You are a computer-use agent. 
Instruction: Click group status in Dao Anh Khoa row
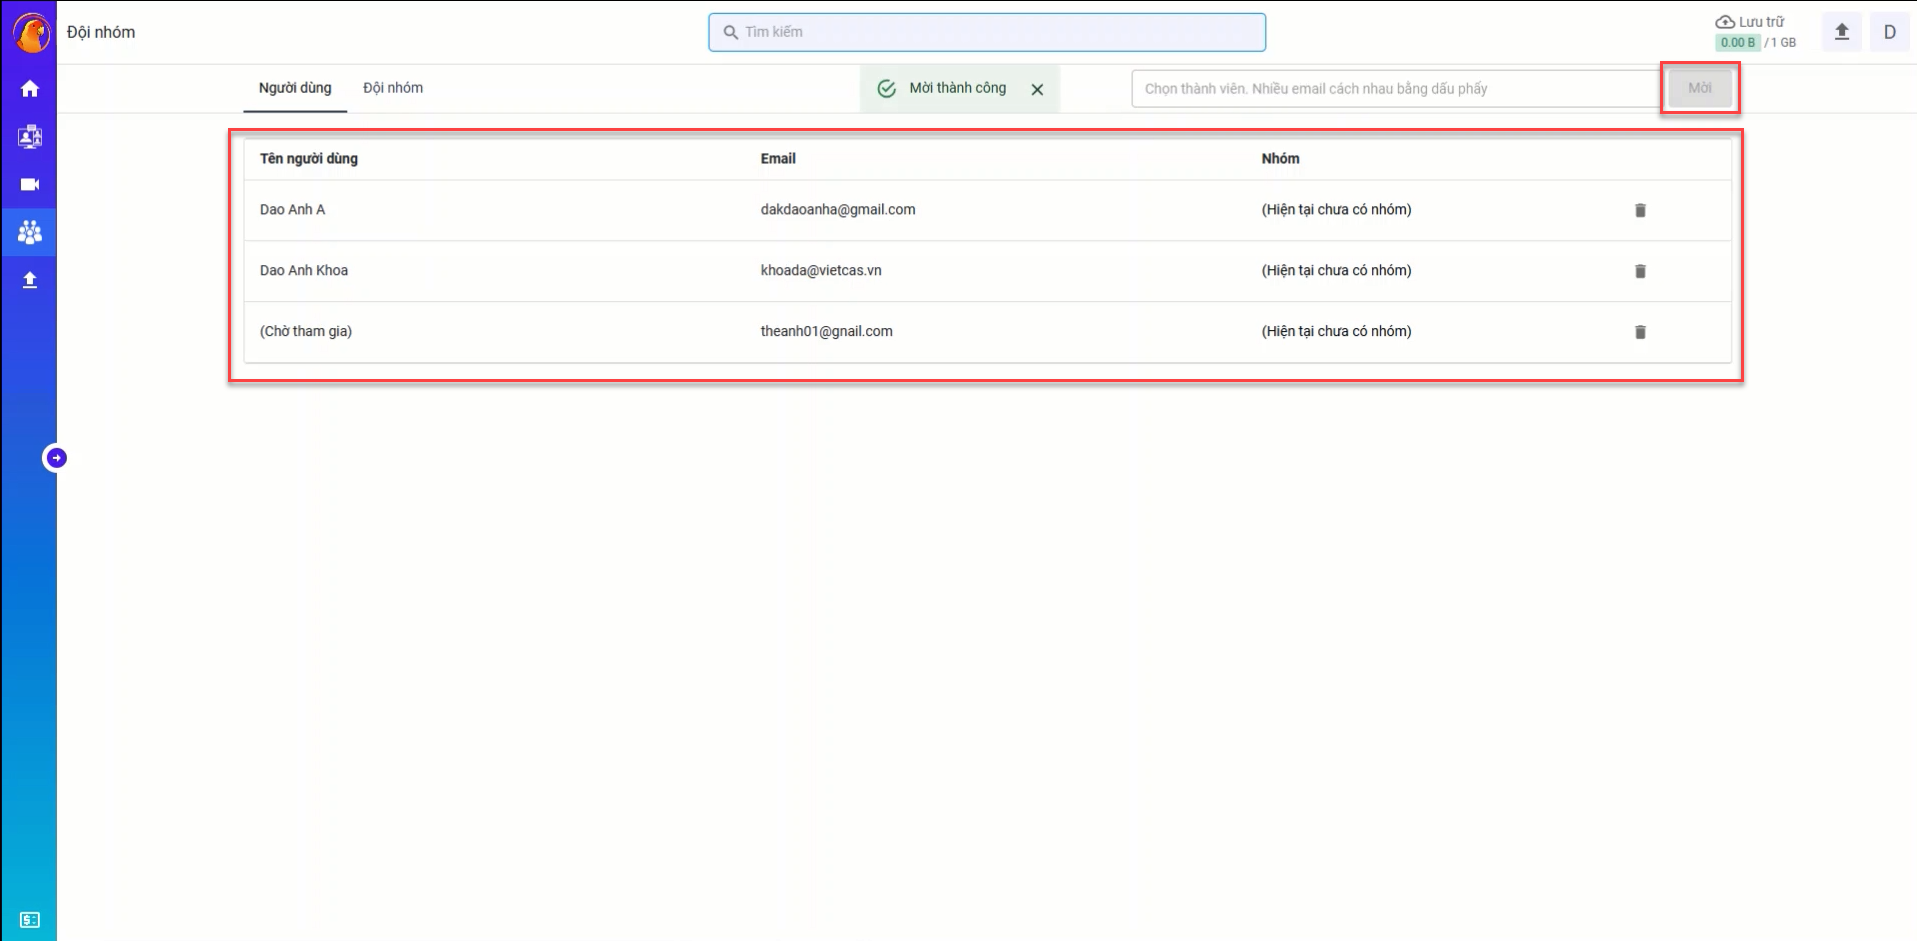point(1336,270)
